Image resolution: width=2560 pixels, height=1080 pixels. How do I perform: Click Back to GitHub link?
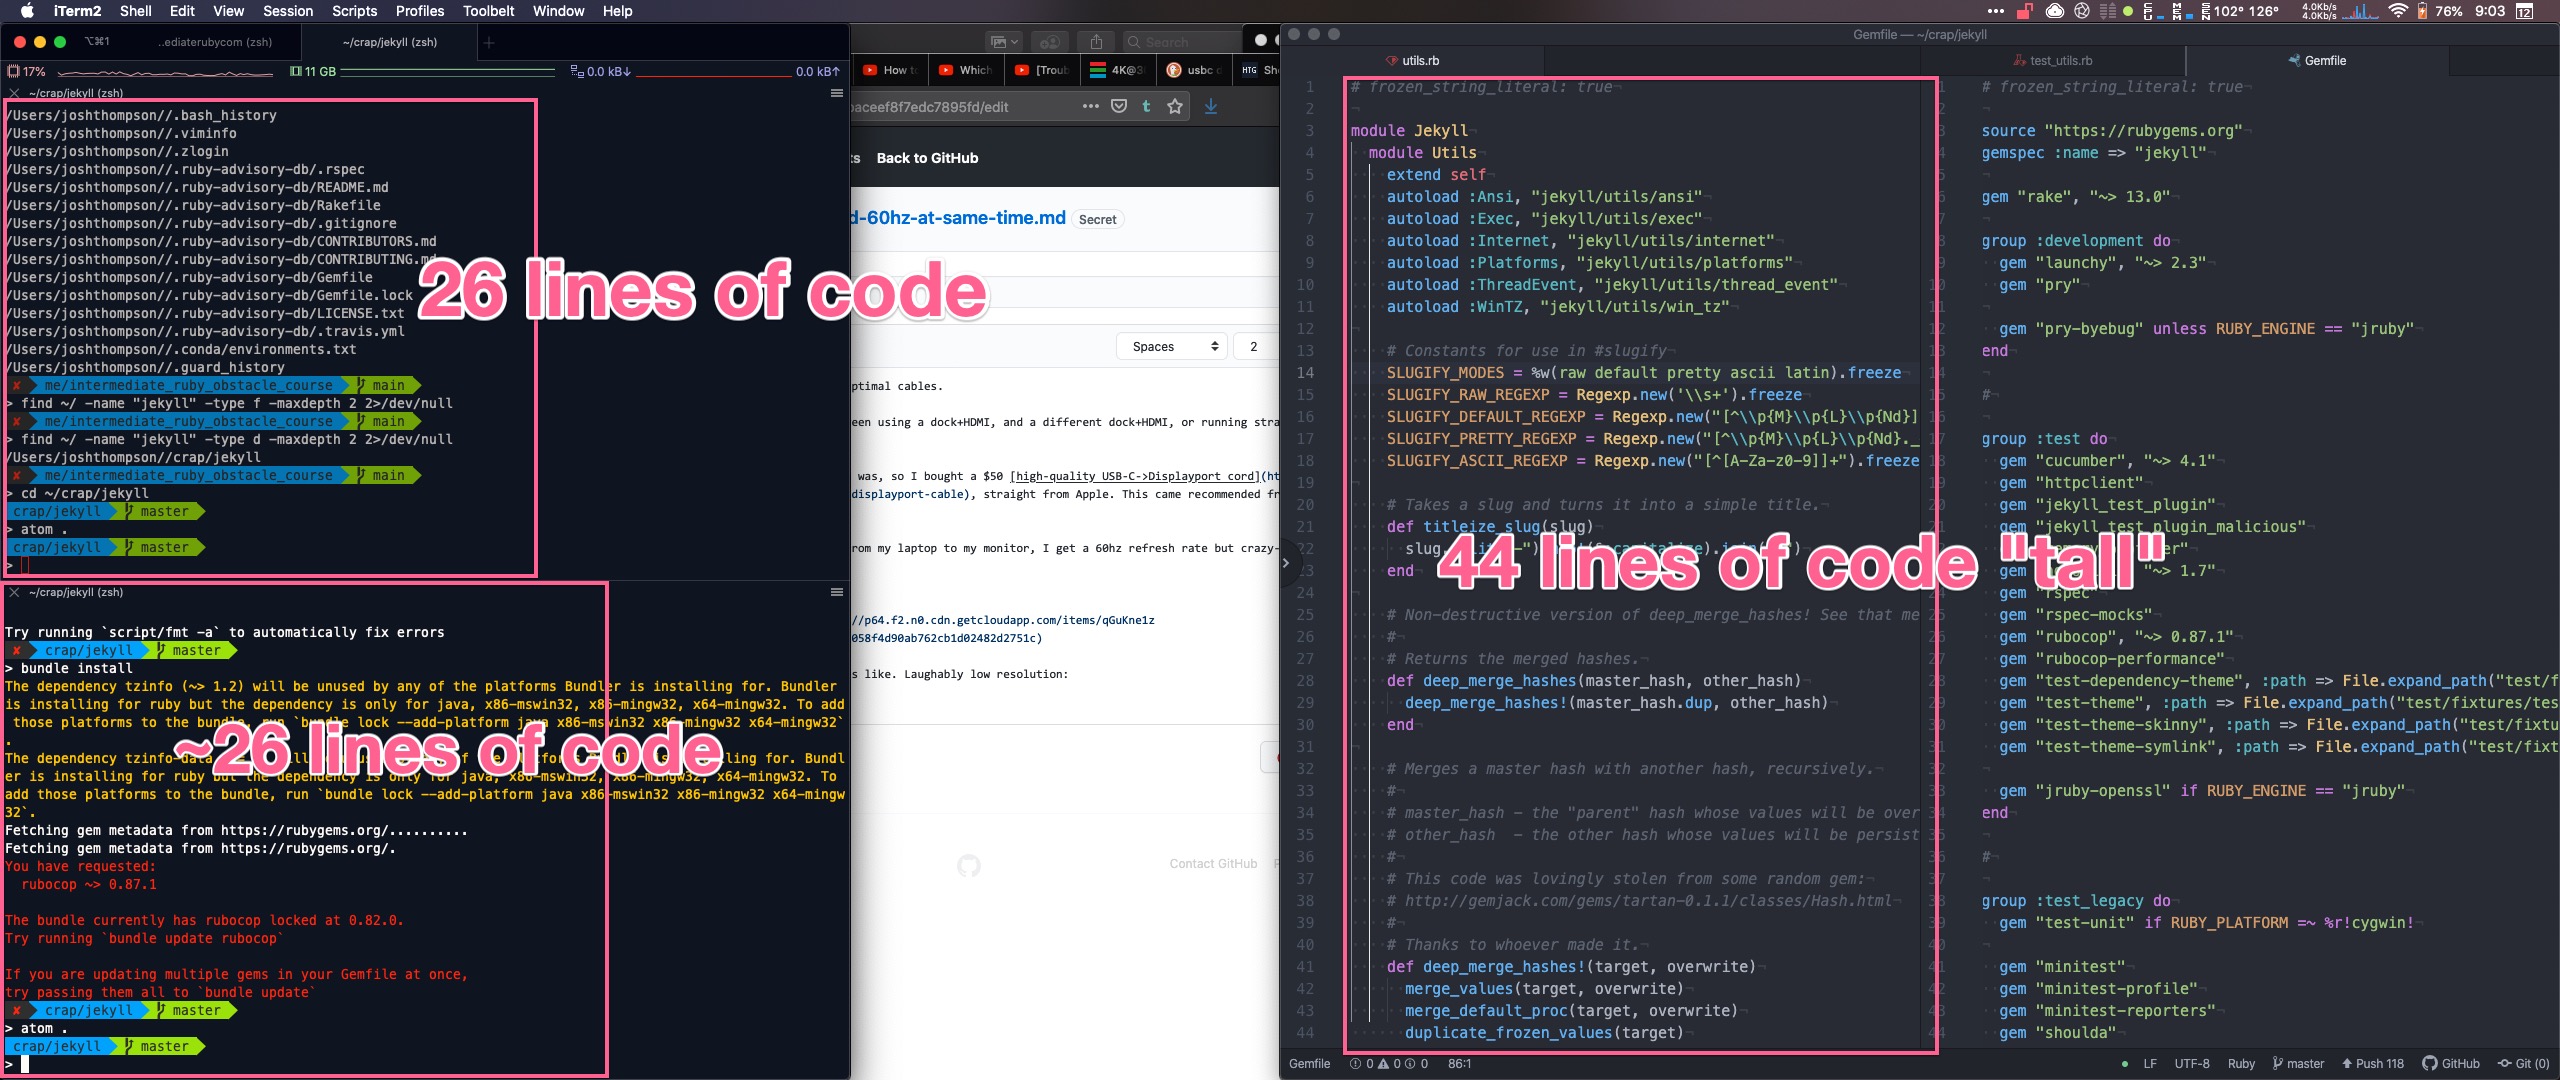click(927, 158)
